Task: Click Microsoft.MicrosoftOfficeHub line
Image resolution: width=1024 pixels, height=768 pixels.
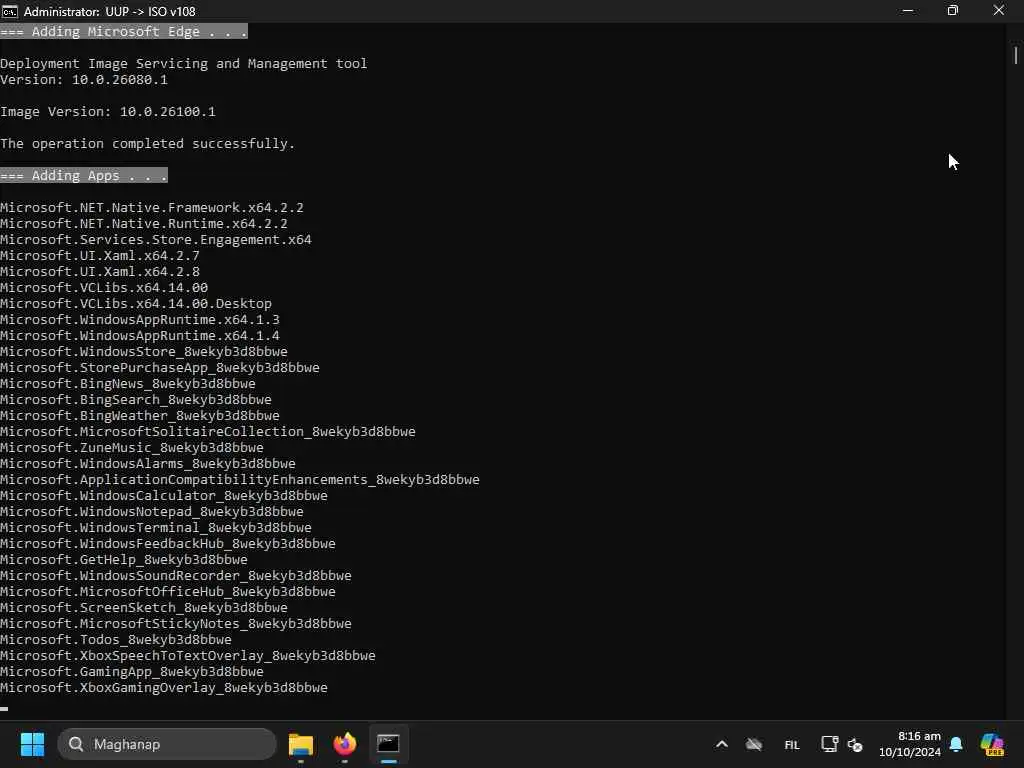Action: [168, 592]
